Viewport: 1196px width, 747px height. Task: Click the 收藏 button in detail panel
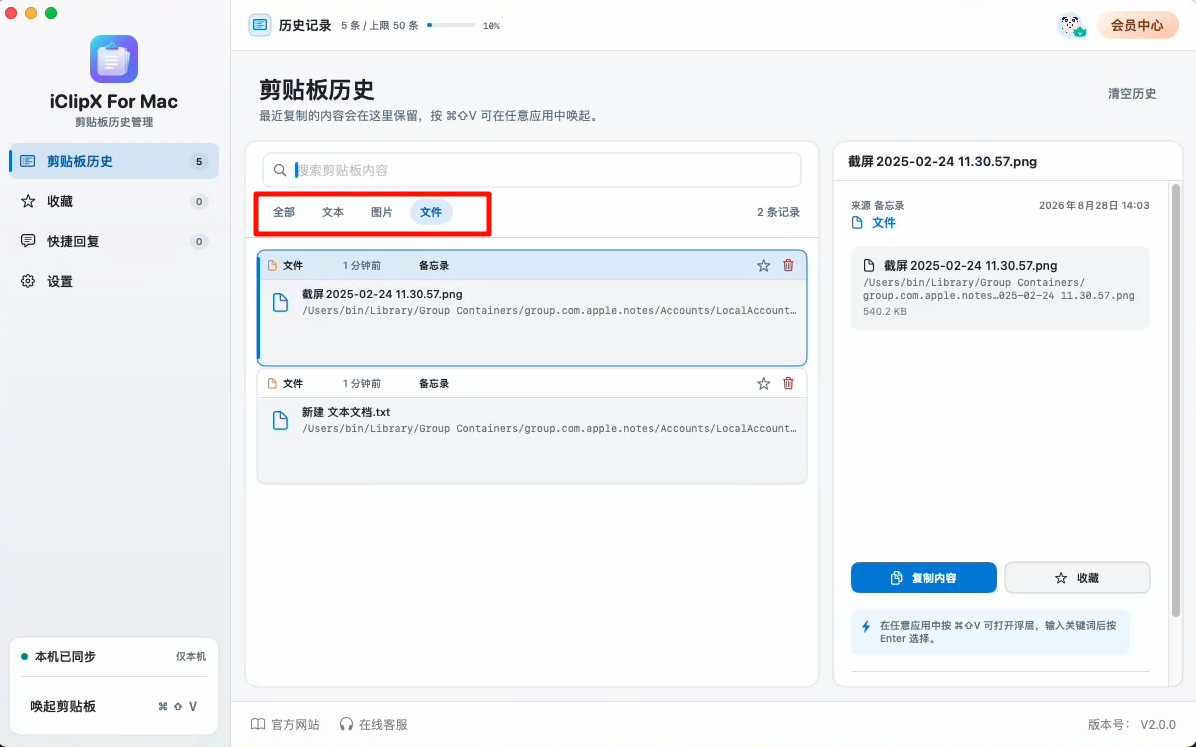[1077, 578]
